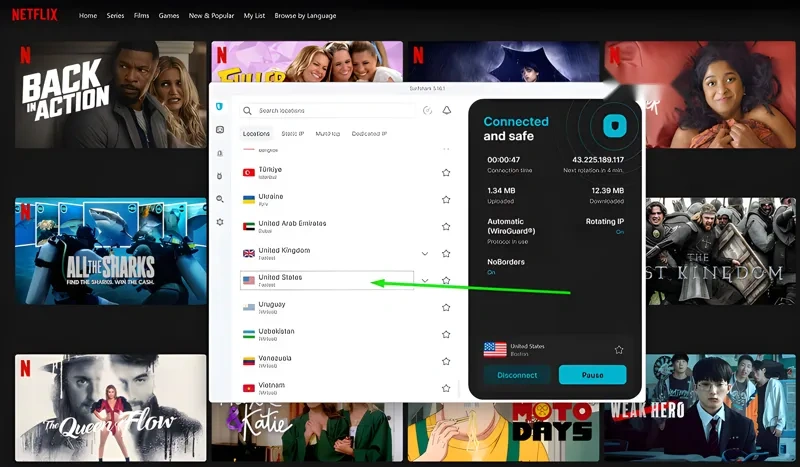
Task: Open the Surfshark VPN shield sidebar icon
Action: click(x=219, y=107)
